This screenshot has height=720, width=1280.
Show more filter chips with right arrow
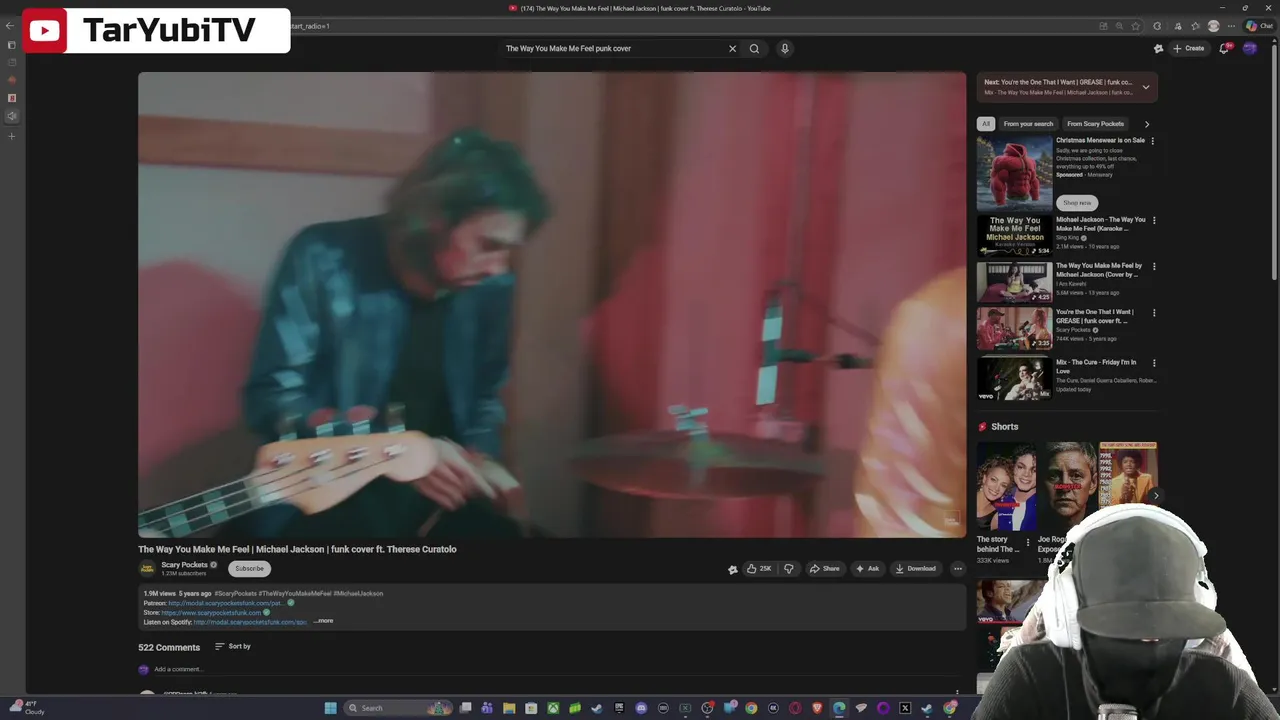(1147, 124)
